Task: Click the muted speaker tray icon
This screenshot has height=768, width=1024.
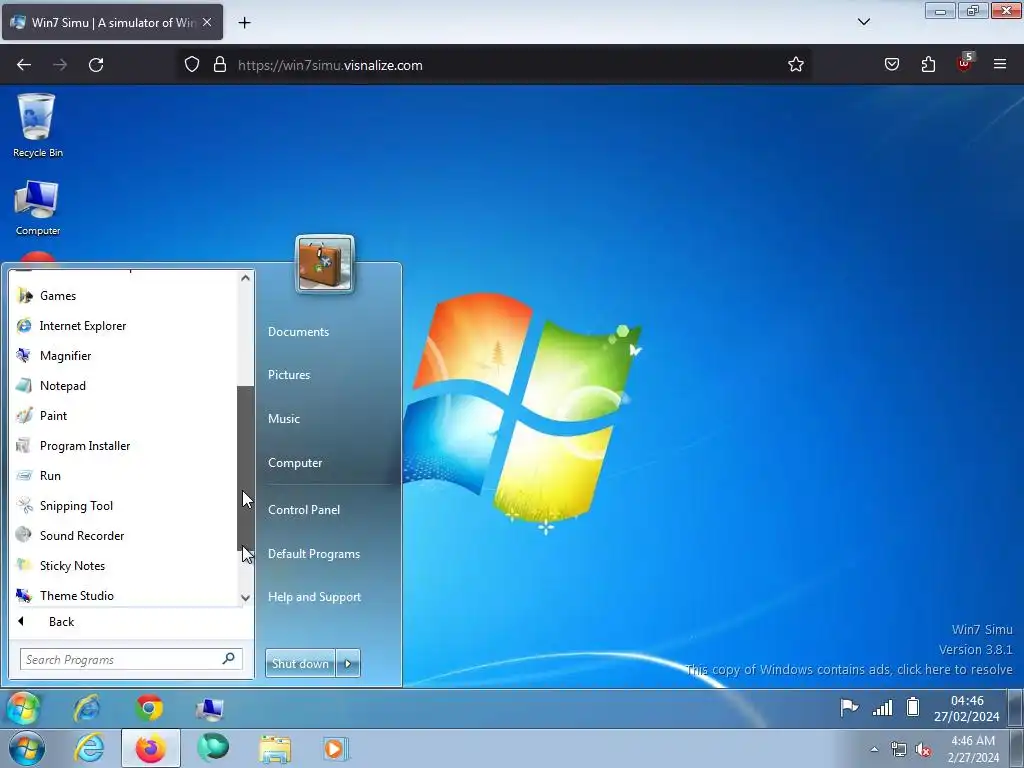Action: [x=923, y=750]
